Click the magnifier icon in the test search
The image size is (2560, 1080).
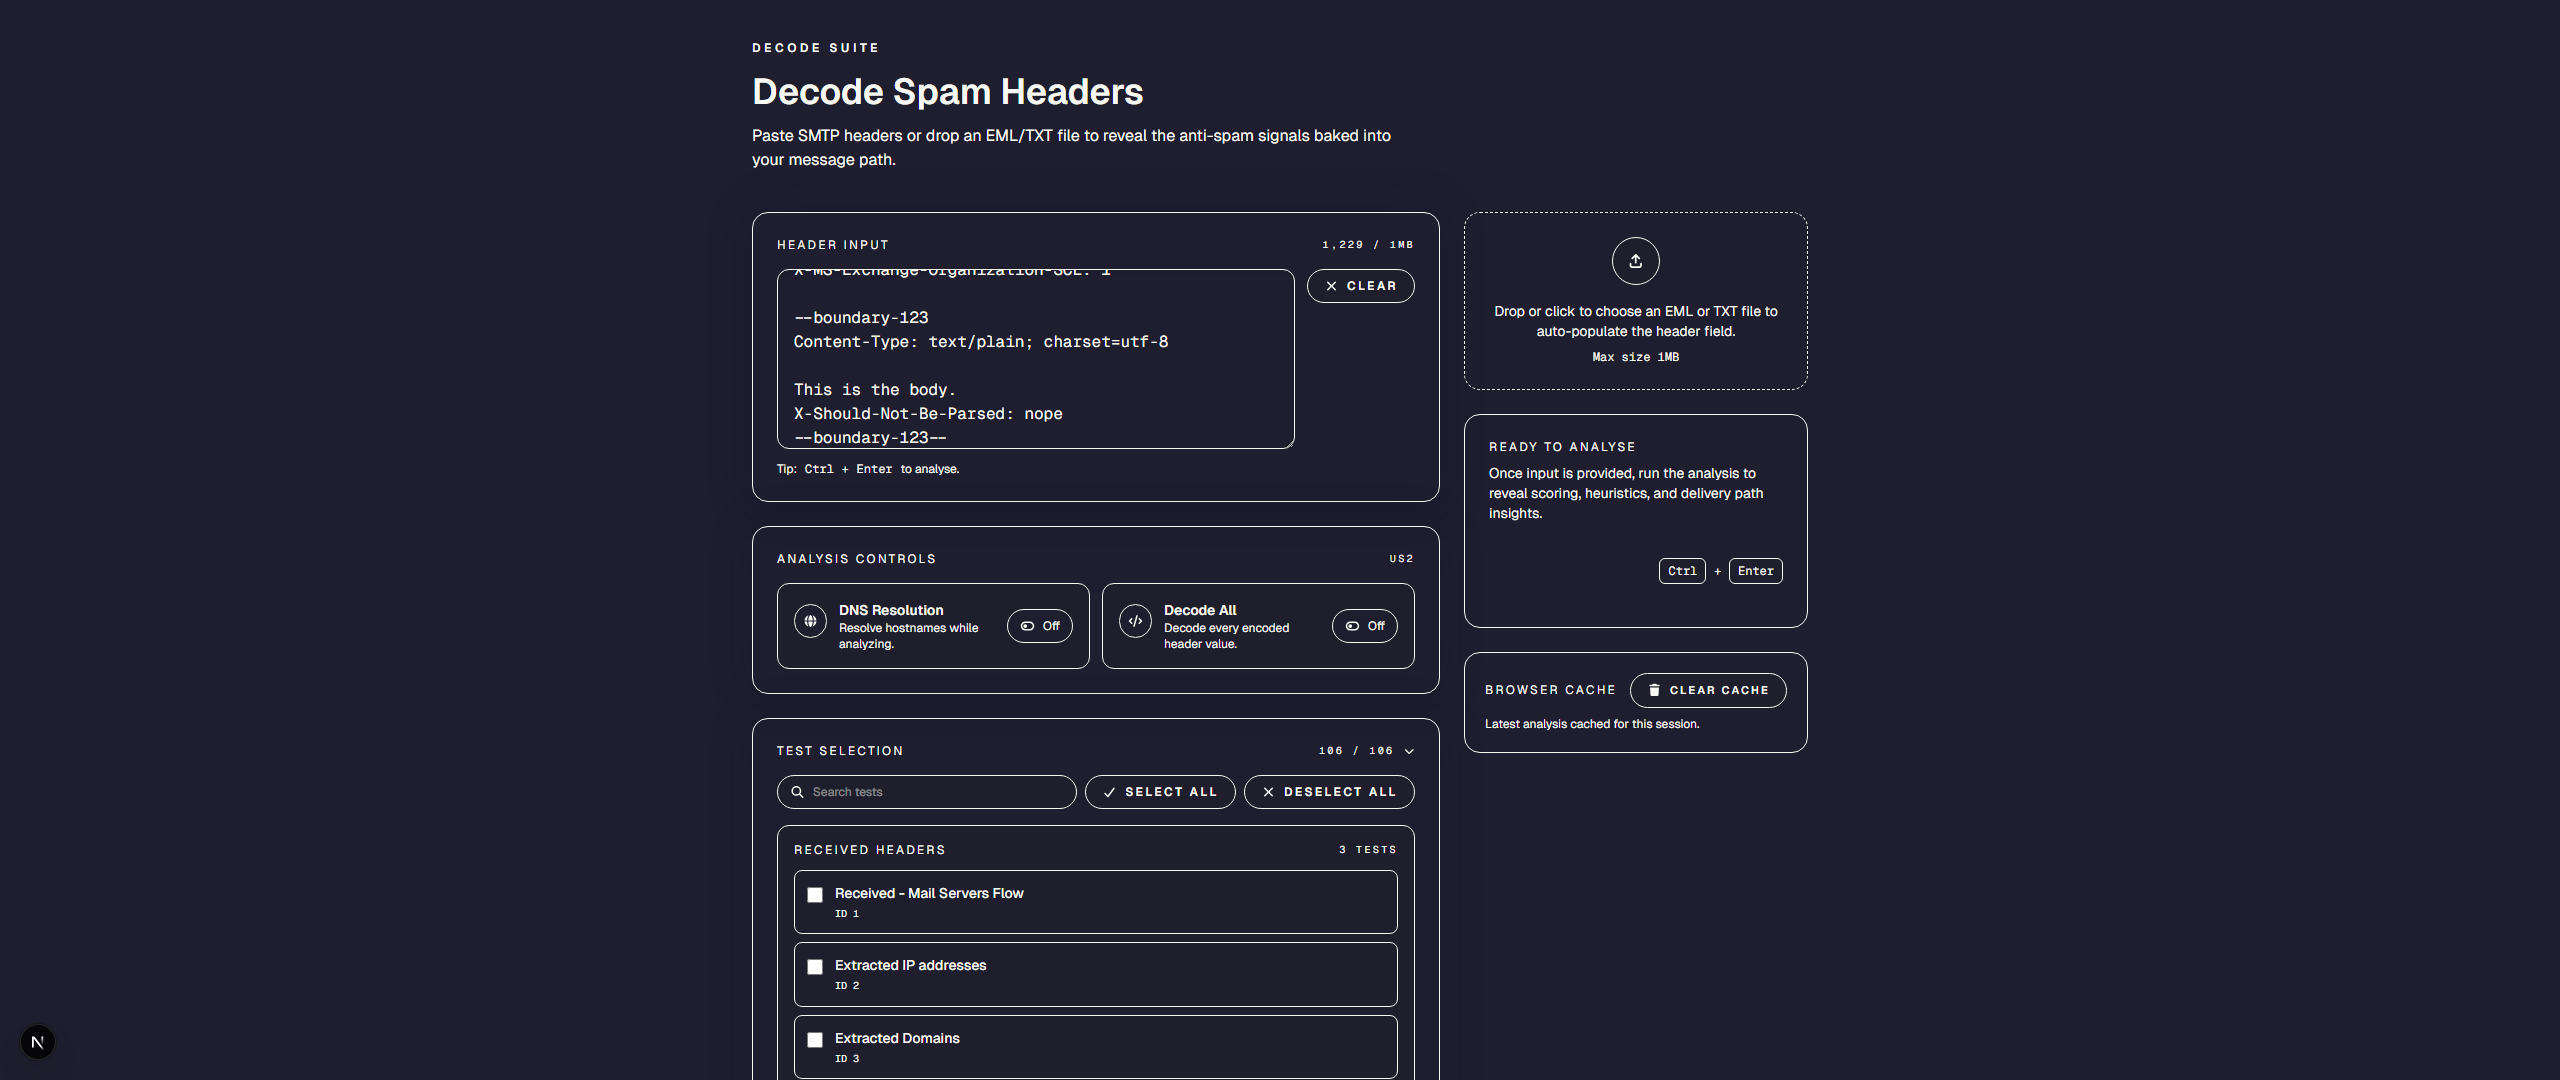[x=797, y=792]
